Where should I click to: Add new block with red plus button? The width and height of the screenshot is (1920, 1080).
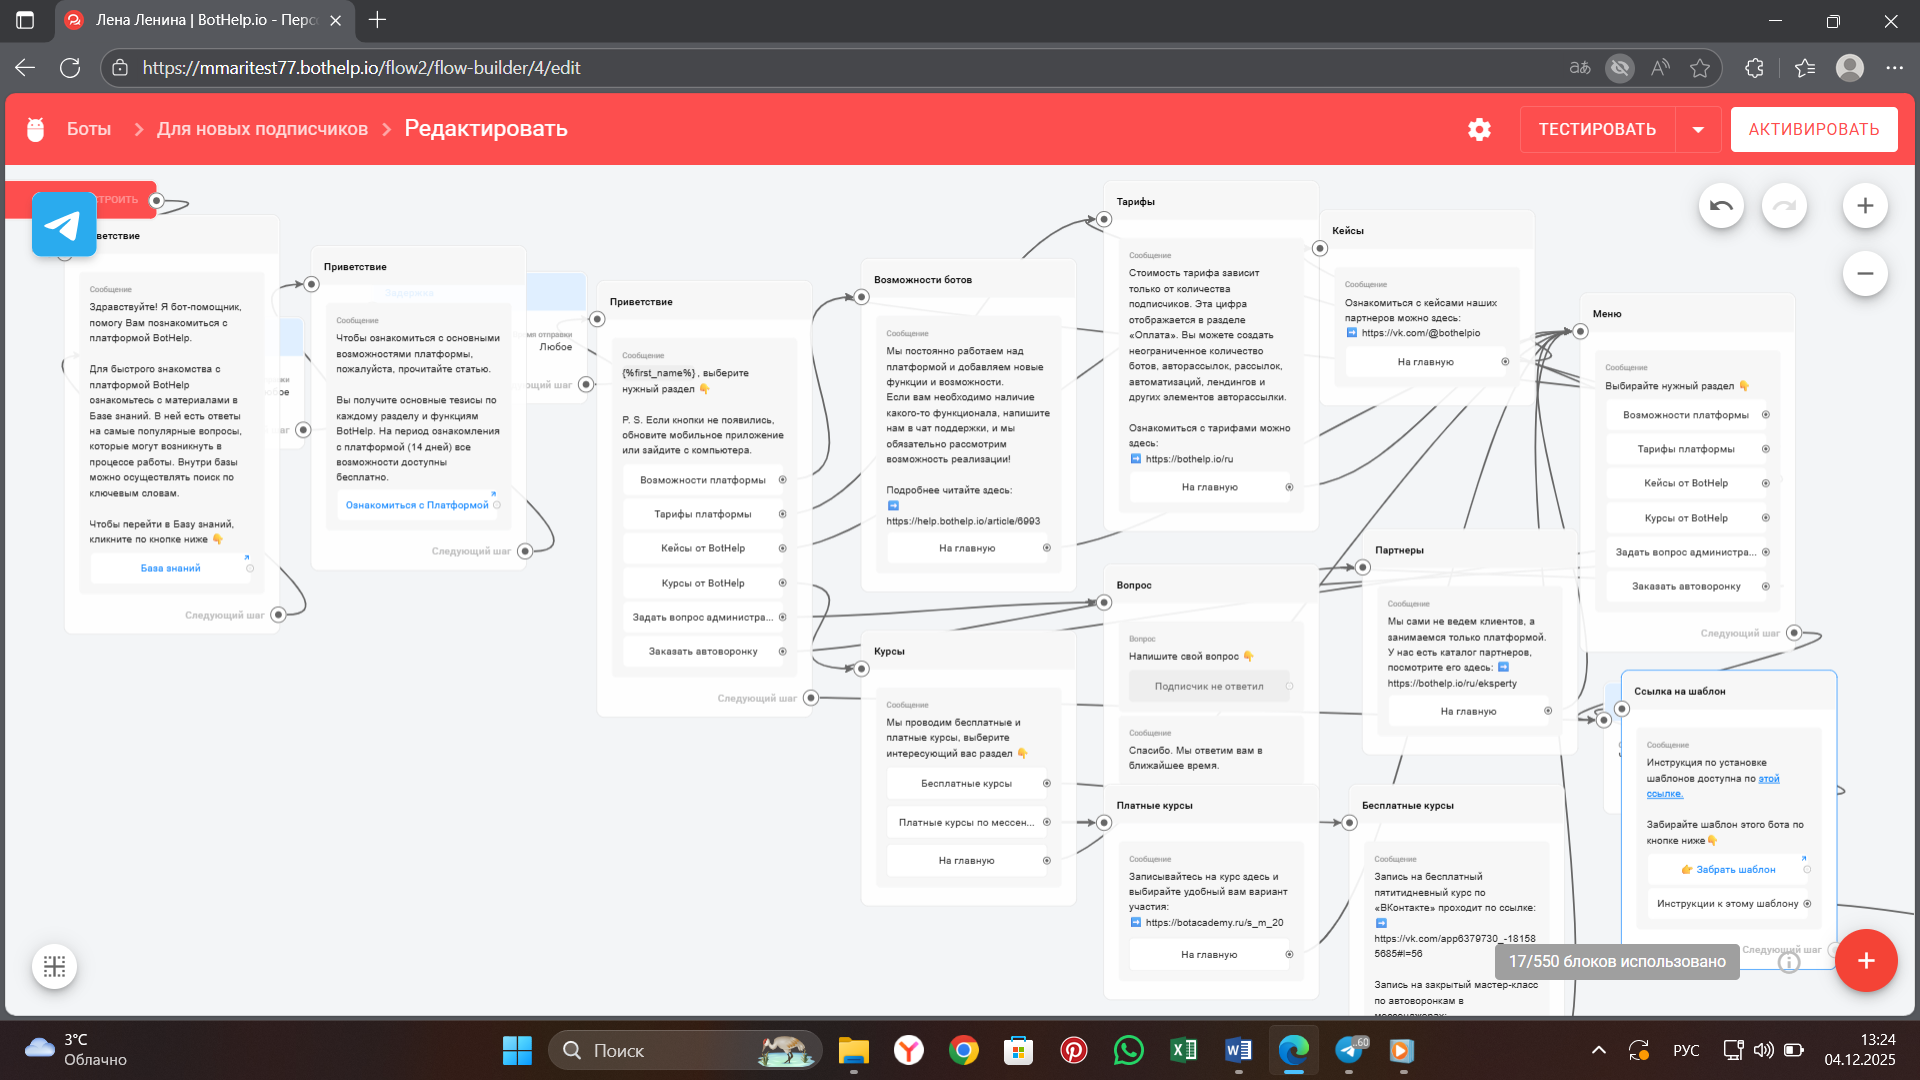tap(1865, 961)
